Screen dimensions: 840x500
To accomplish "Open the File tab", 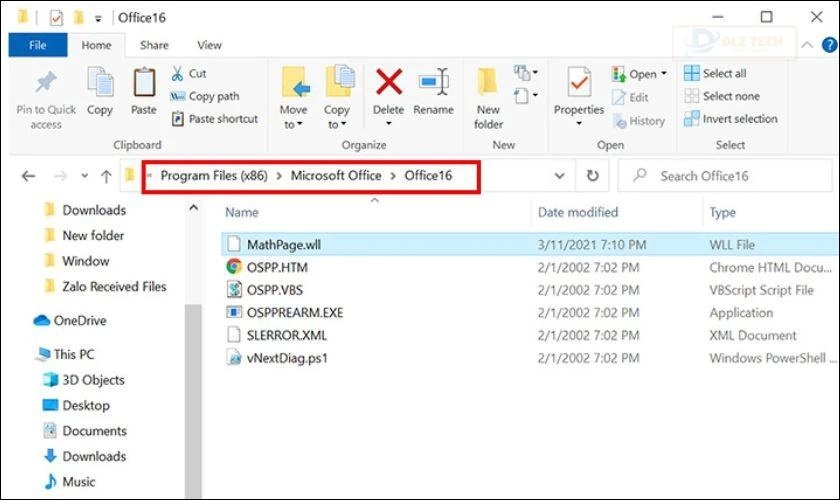I will [38, 45].
